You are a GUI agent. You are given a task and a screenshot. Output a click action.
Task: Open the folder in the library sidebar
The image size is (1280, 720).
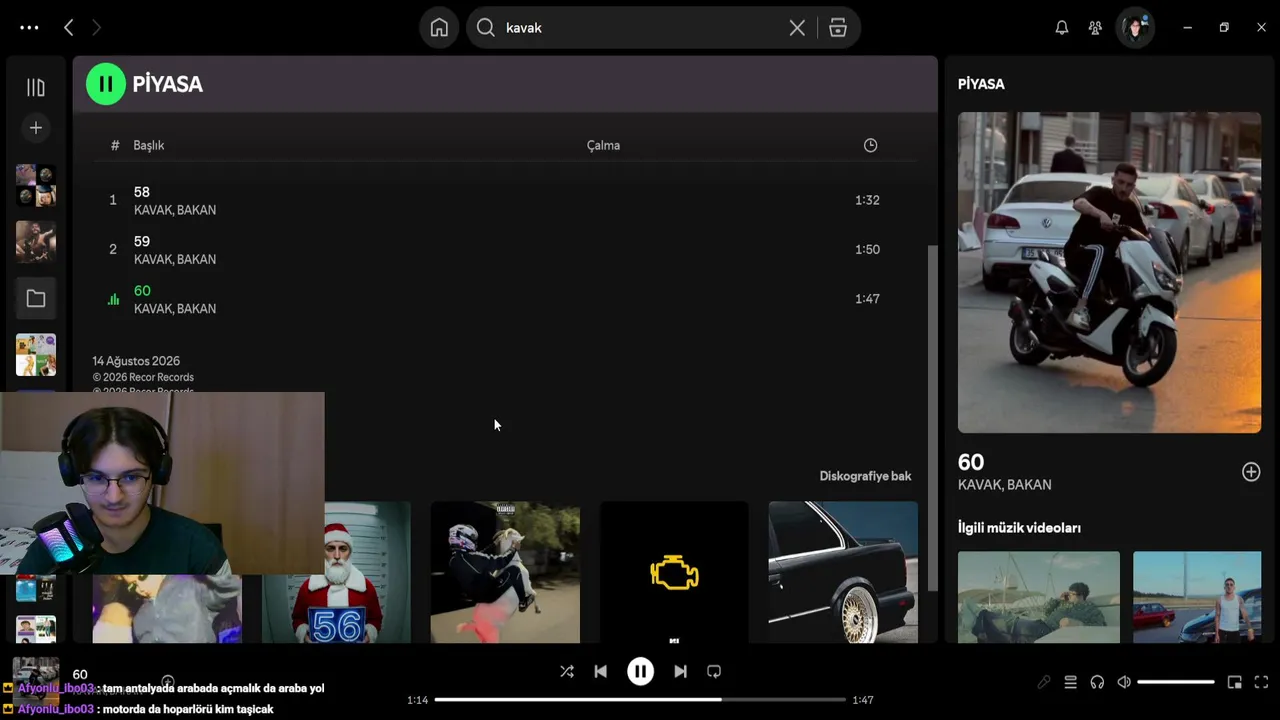(36, 298)
